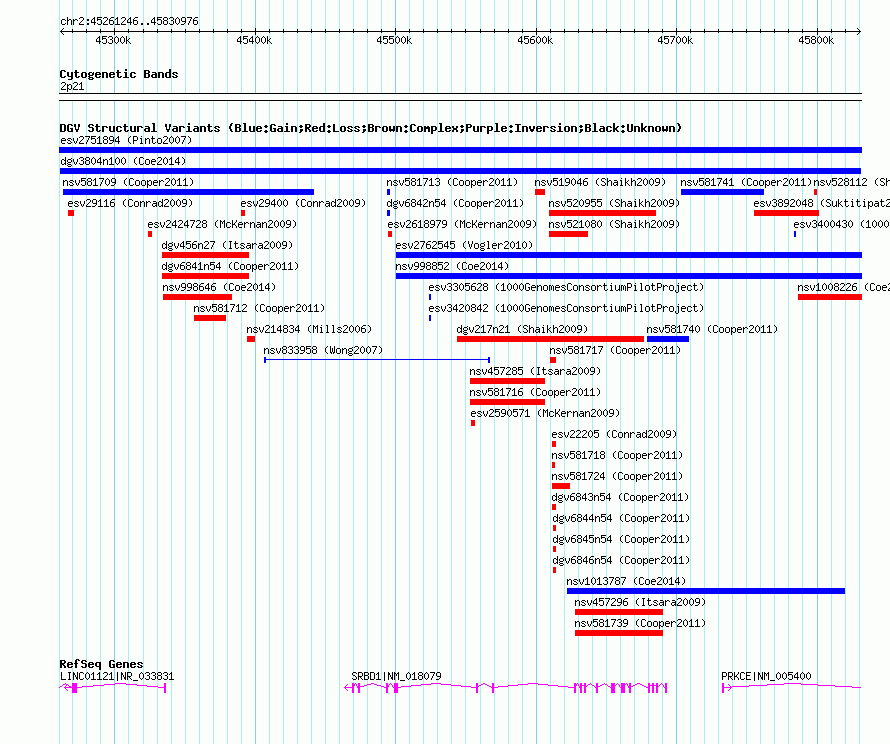Select the dgv3804n100 (Coe2014) variant label

(123, 161)
